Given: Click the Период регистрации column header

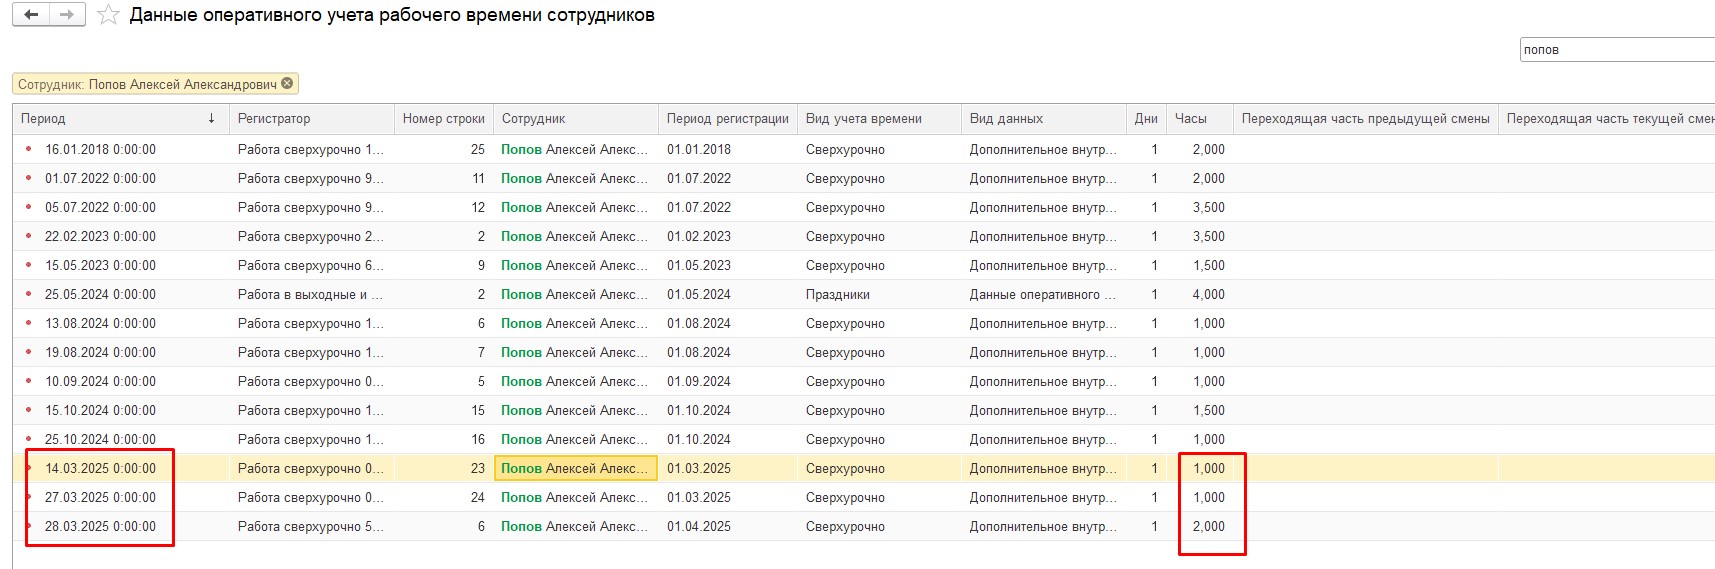Looking at the screenshot, I should [x=727, y=119].
